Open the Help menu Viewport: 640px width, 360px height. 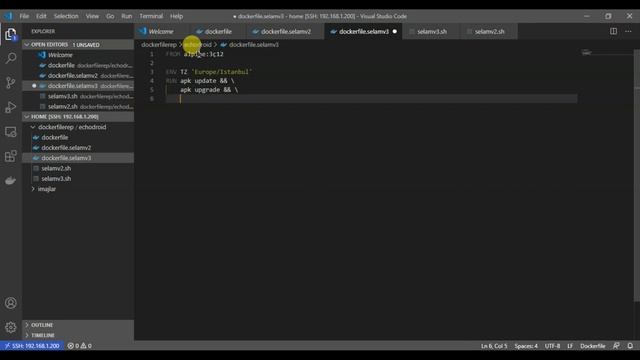coord(176,16)
